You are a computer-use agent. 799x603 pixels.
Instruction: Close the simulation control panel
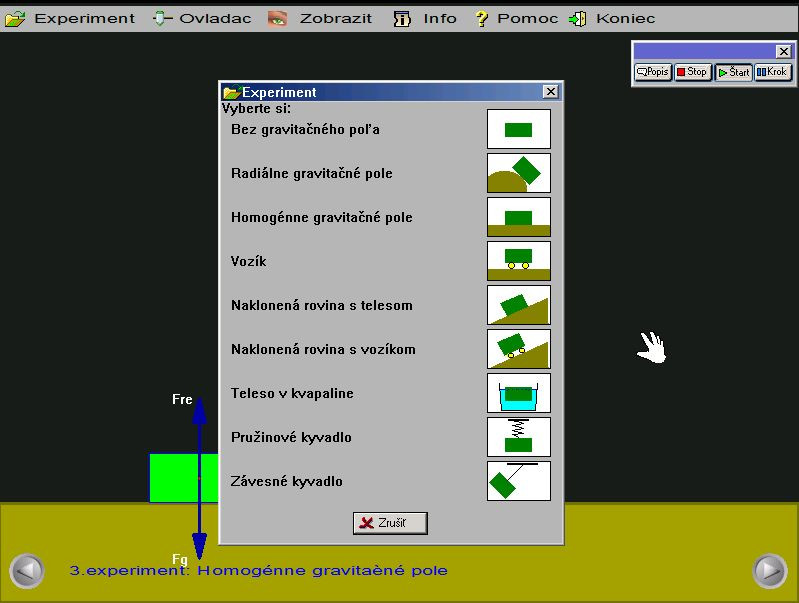point(783,51)
